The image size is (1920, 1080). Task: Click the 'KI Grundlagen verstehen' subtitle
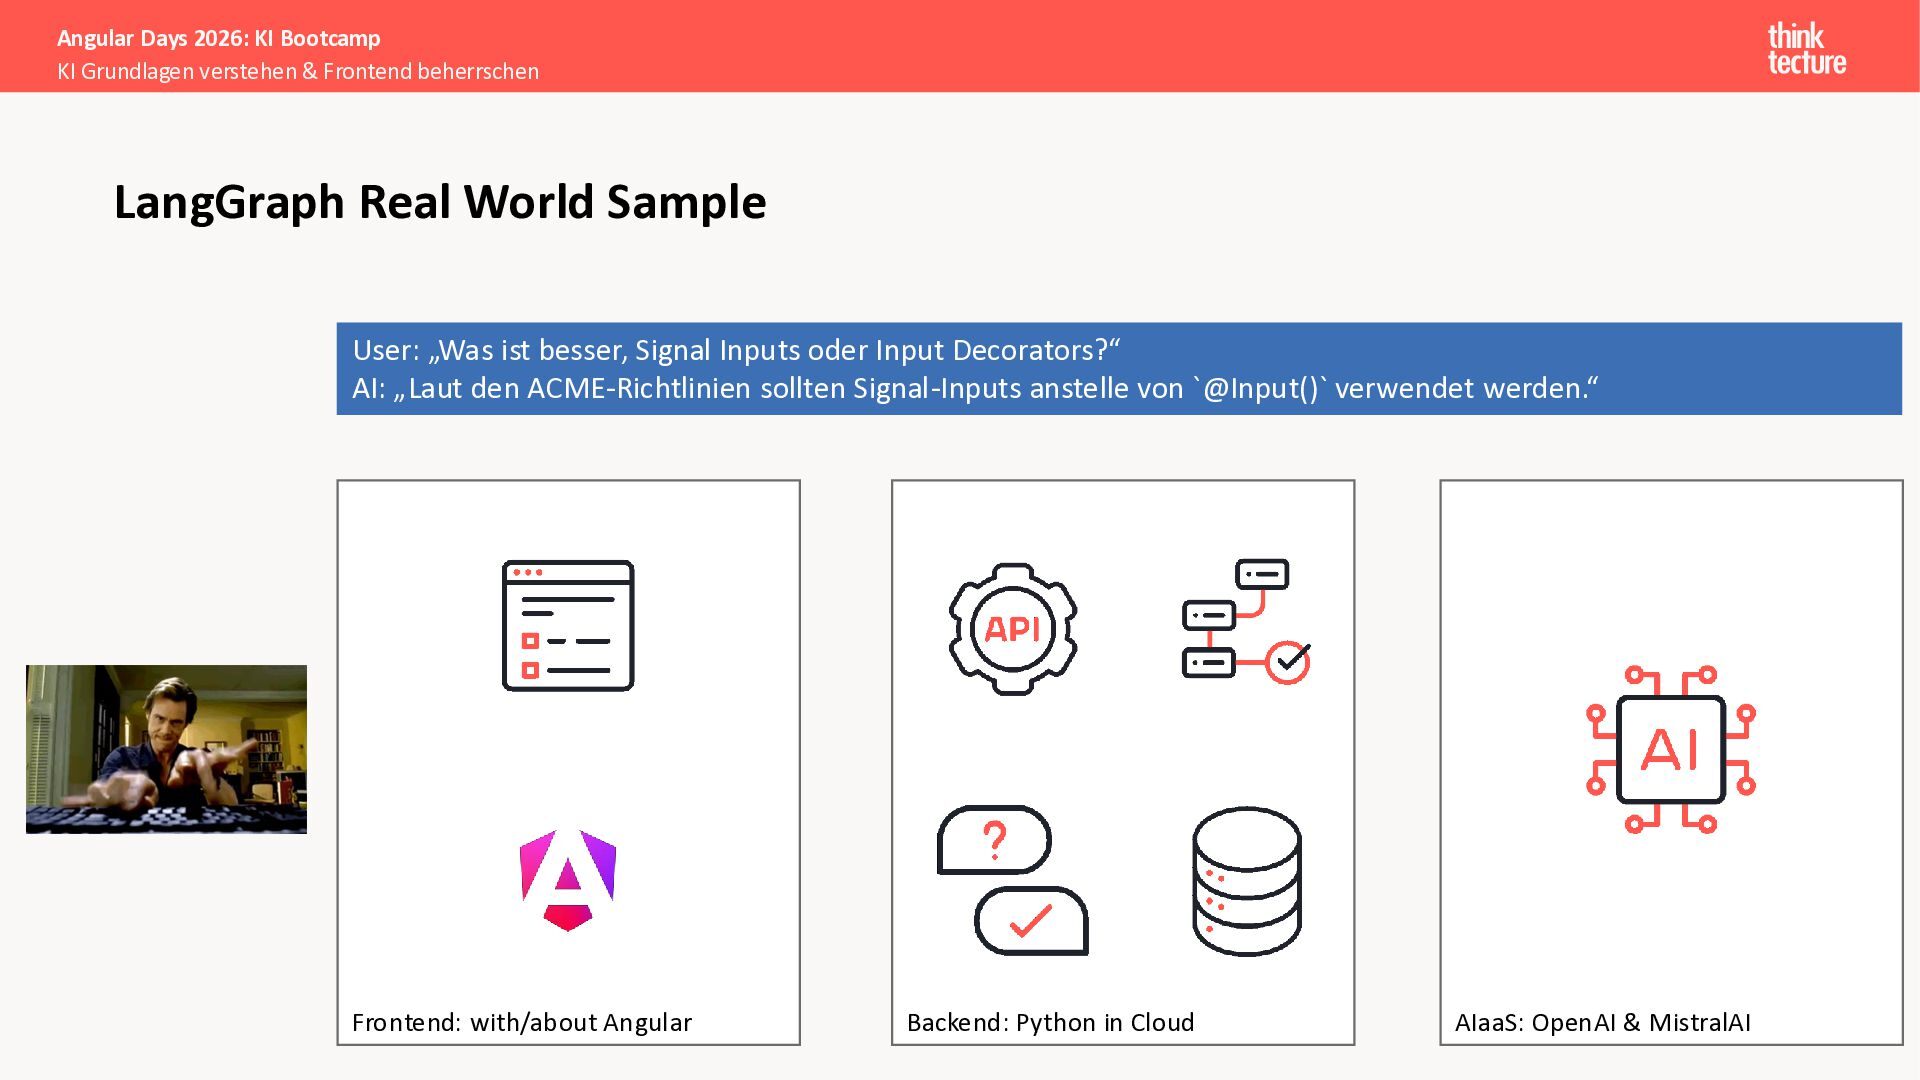pyautogui.click(x=298, y=71)
